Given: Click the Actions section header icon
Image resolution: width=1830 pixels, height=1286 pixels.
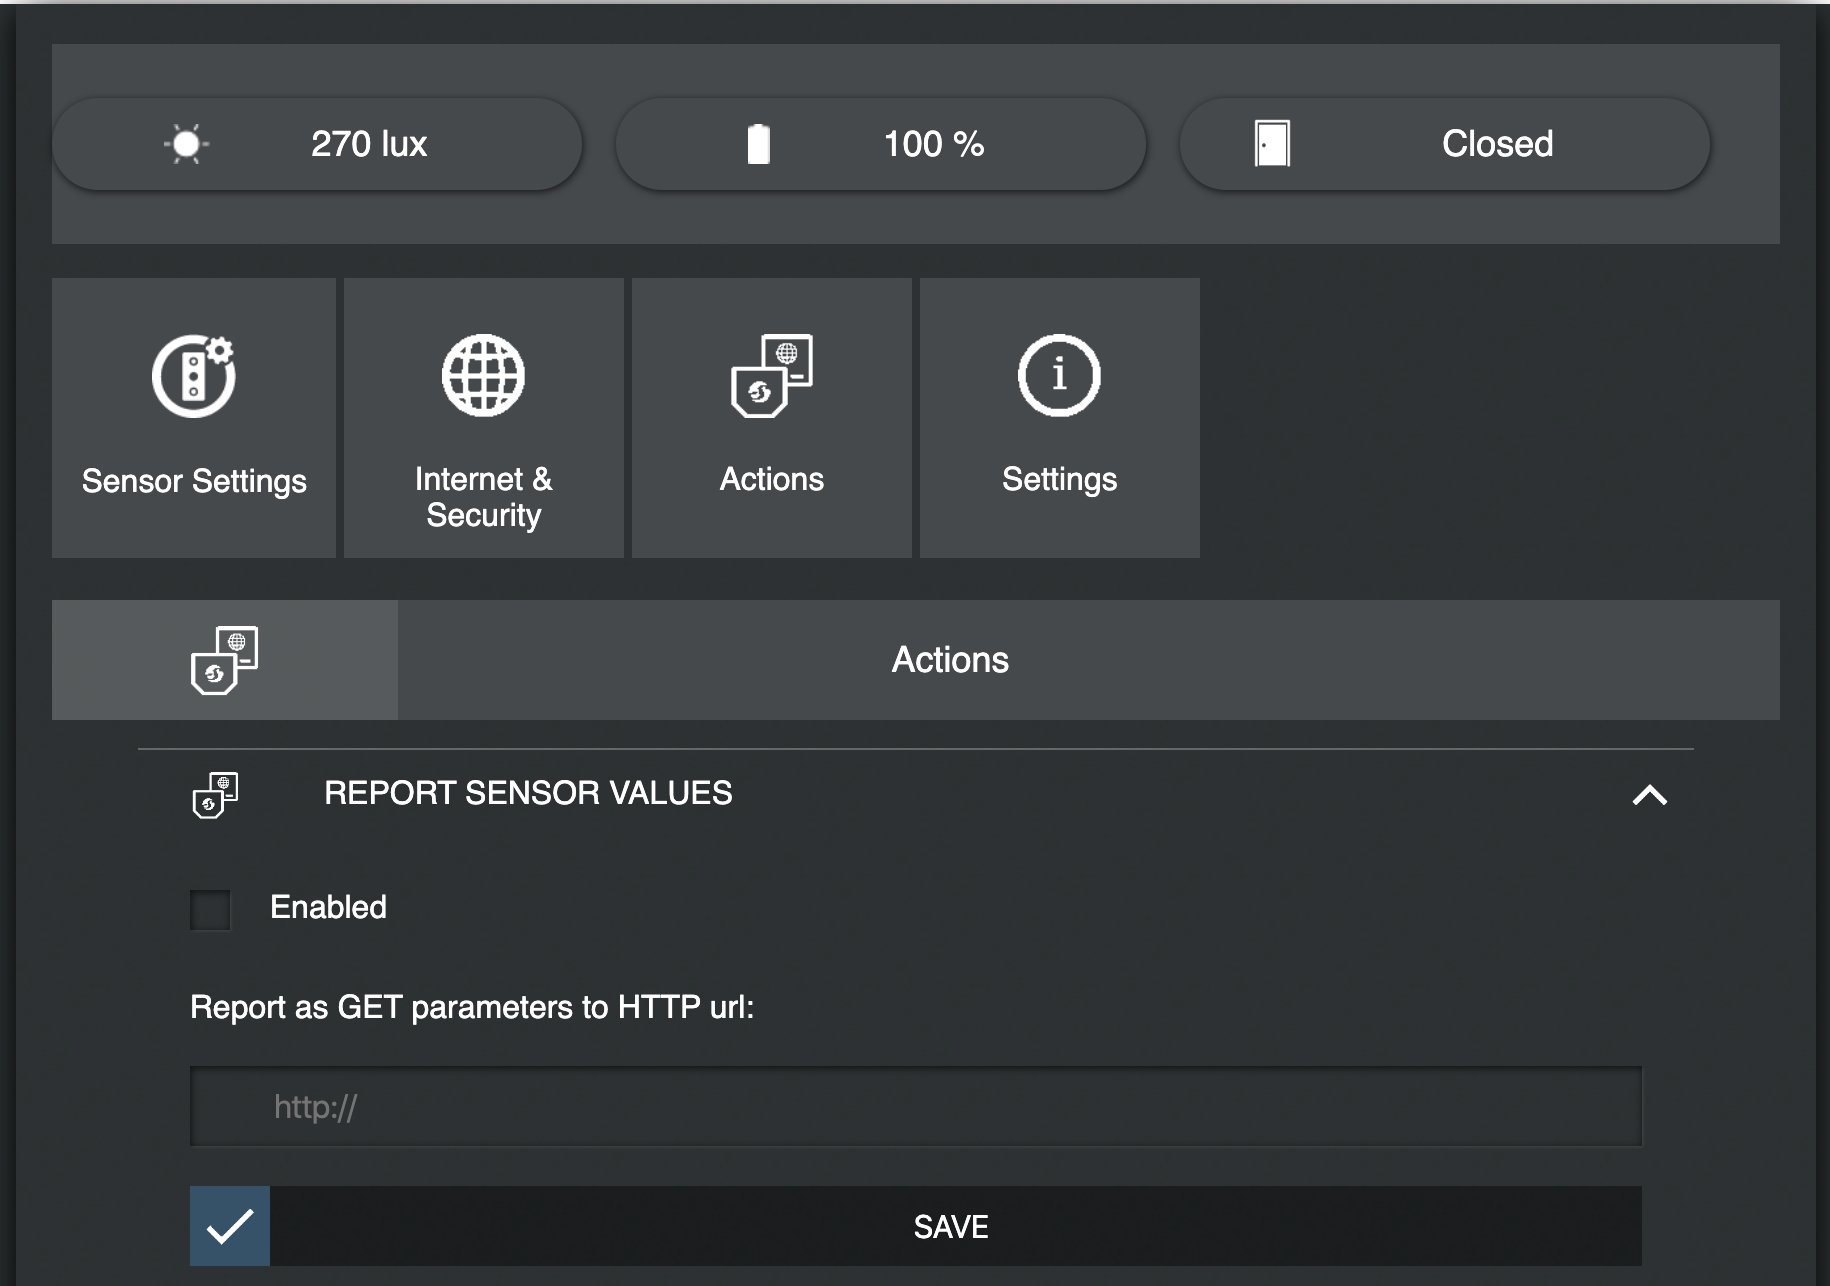Looking at the screenshot, I should (224, 660).
